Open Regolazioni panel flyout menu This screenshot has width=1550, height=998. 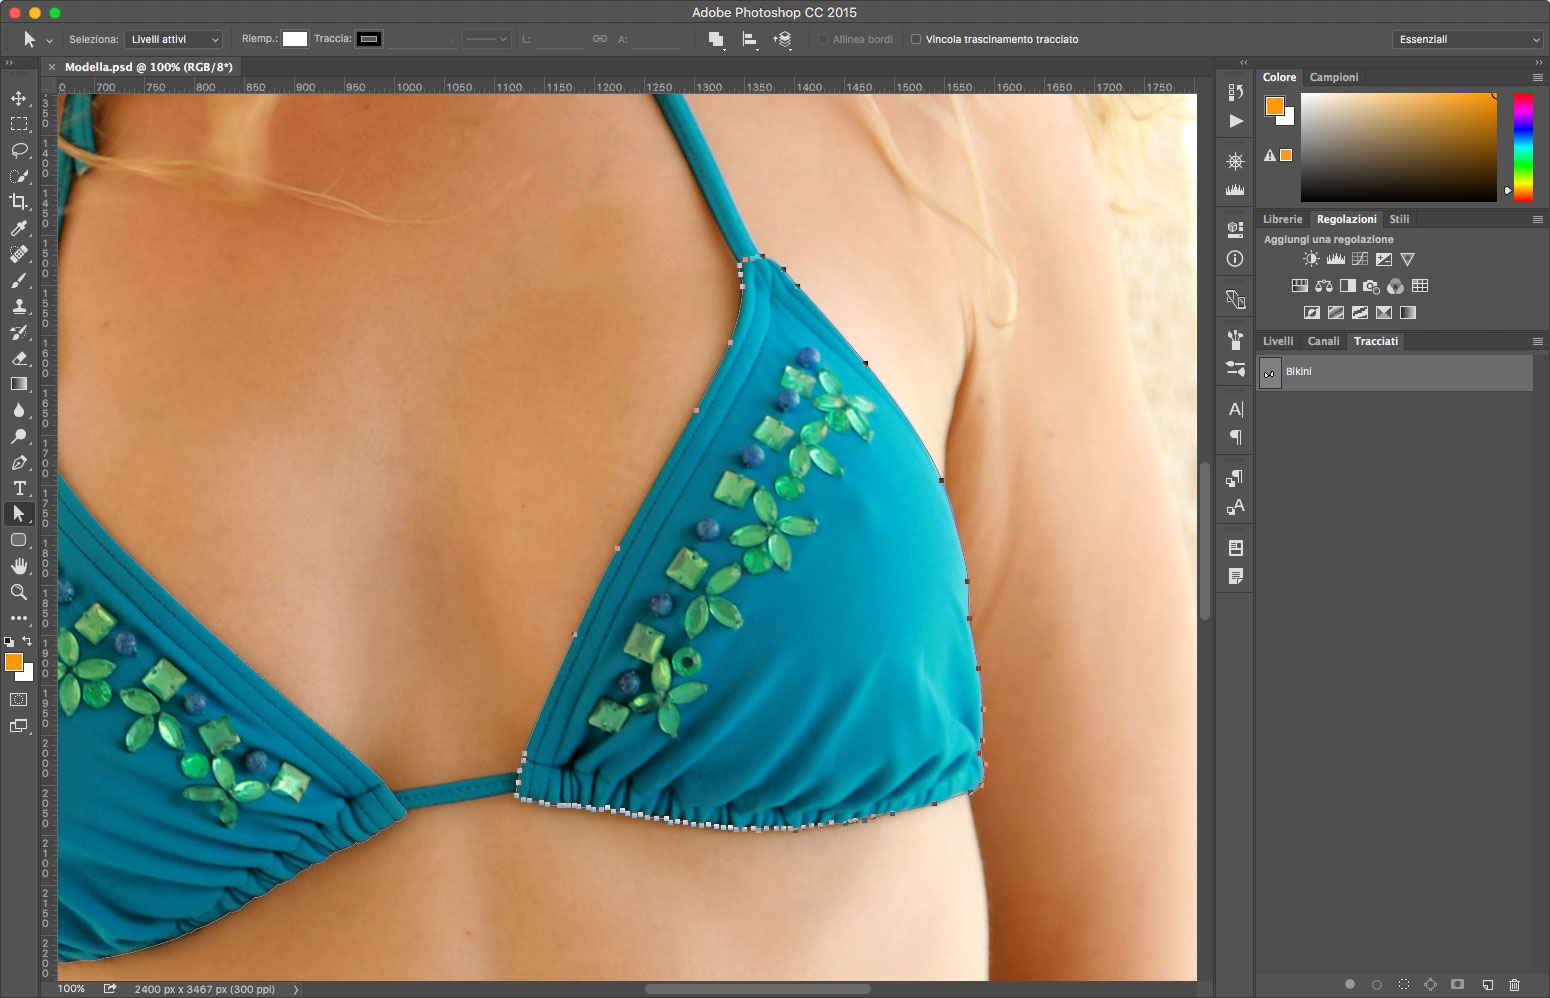pos(1538,219)
